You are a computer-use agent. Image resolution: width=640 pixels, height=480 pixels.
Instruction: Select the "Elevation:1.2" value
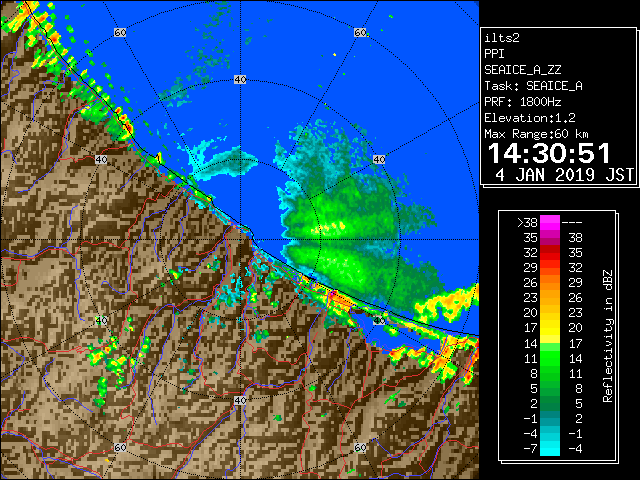(530, 118)
